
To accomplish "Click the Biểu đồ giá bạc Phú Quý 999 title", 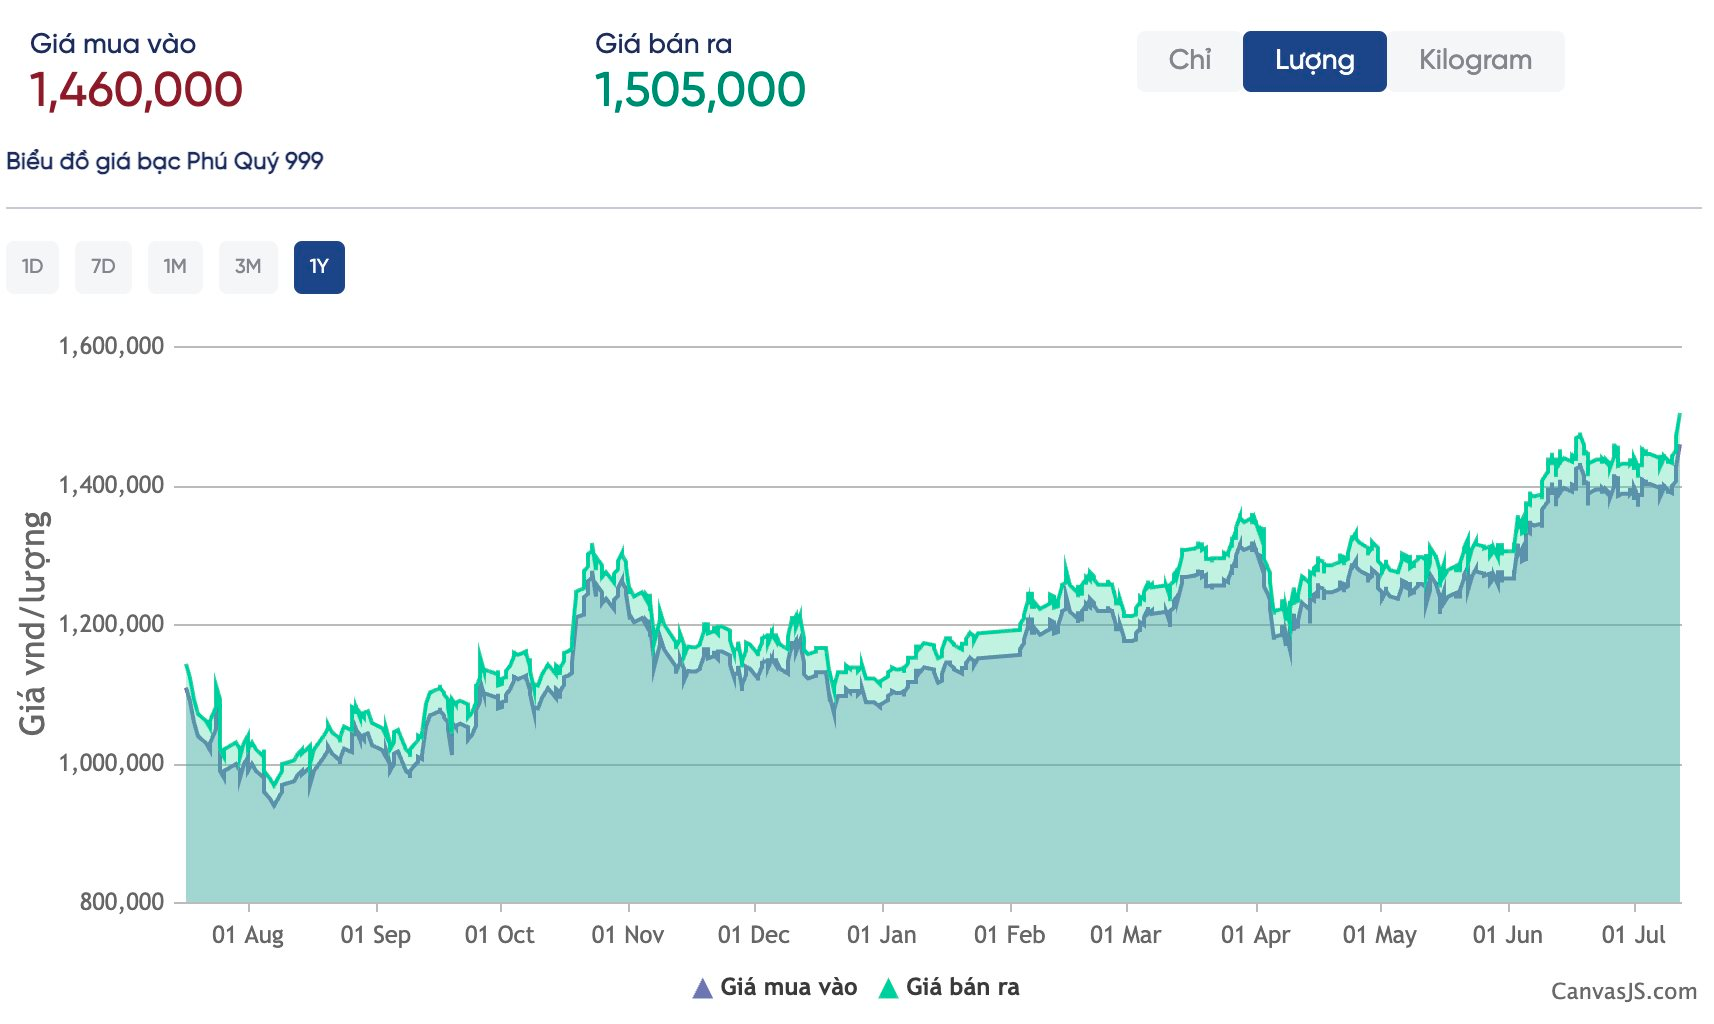I will point(165,161).
